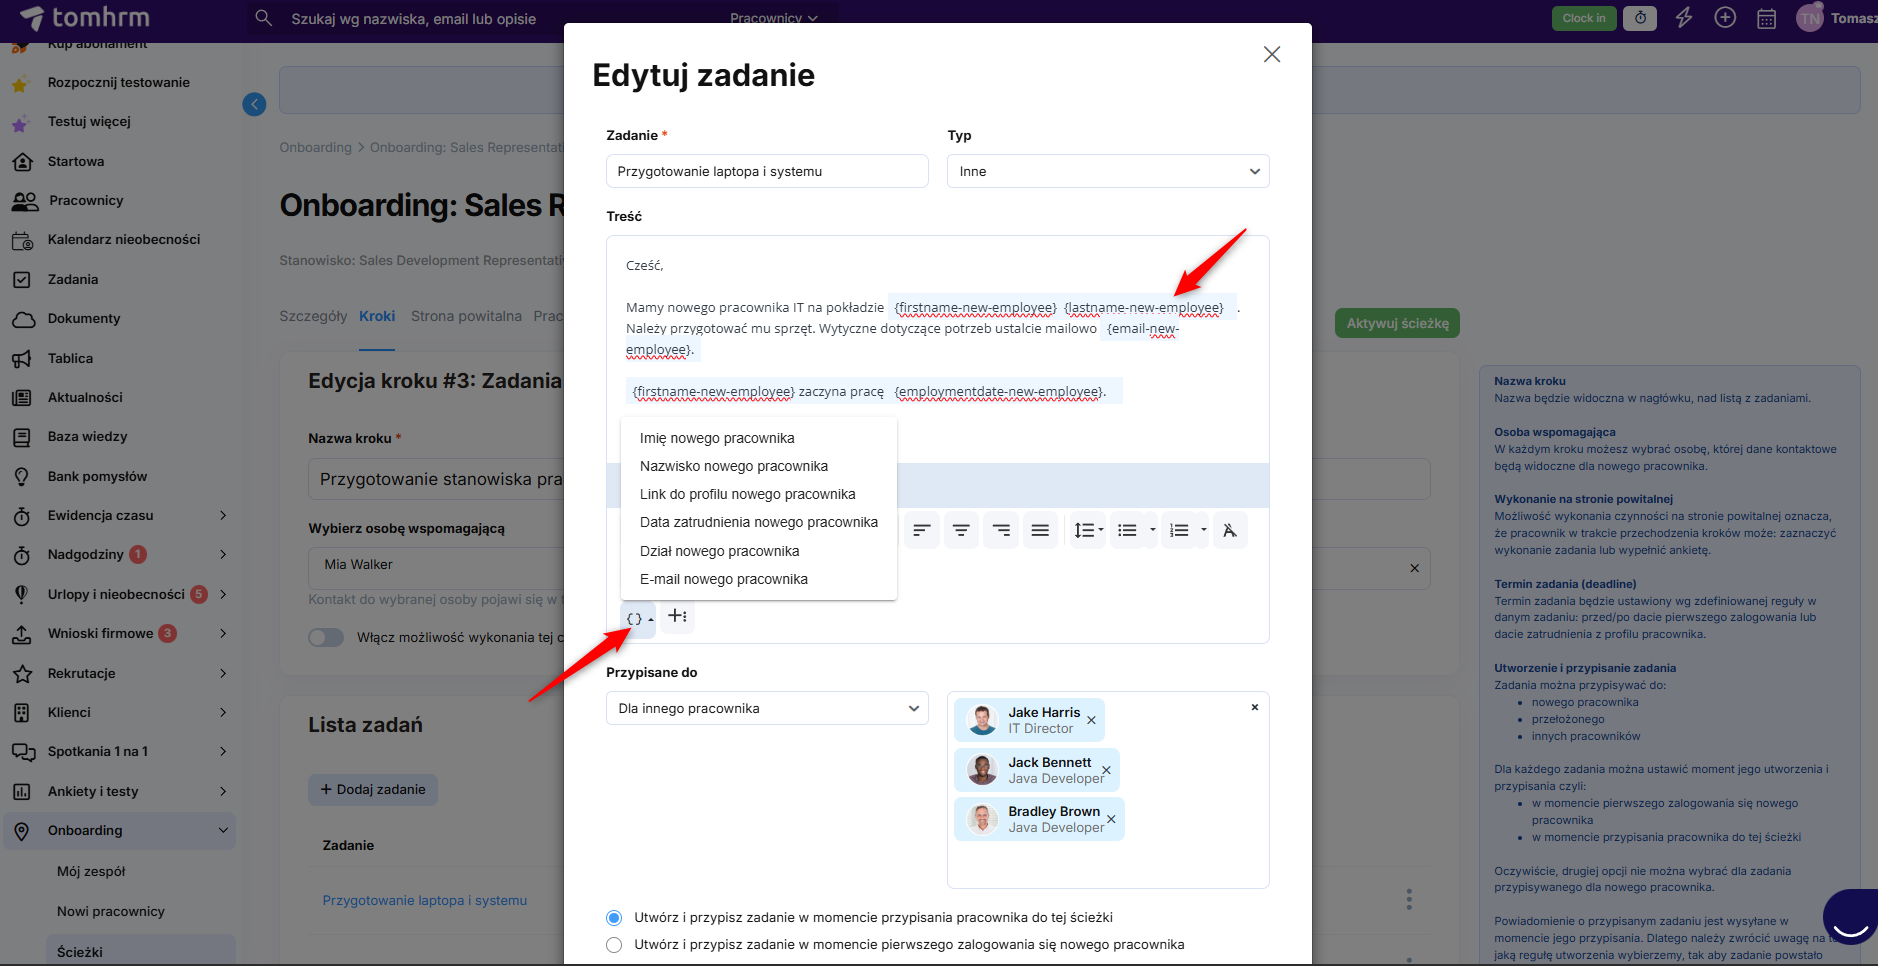This screenshot has height=966, width=1878.
Task: Remove Bradley Brown from assigned people
Action: (x=1111, y=819)
